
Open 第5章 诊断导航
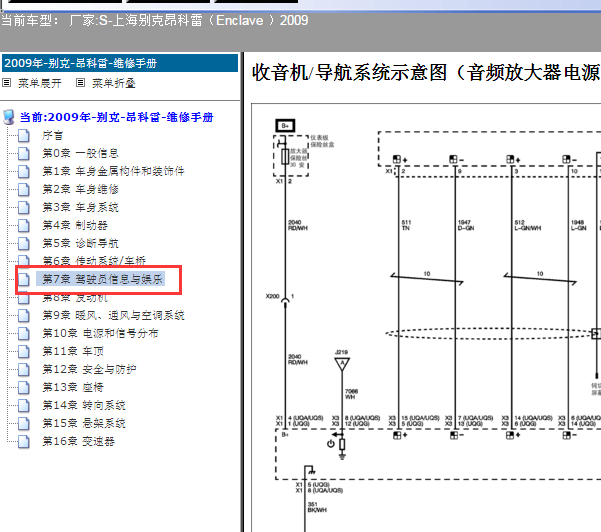[80, 243]
